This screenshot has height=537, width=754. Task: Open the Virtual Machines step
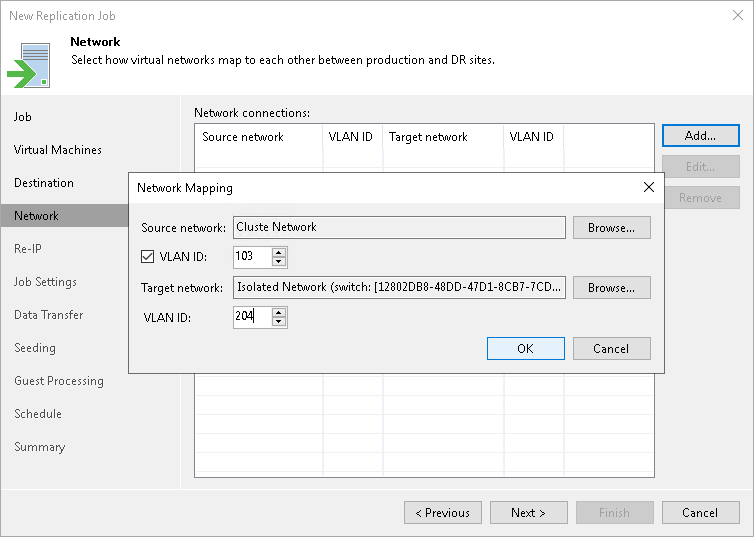tap(58, 150)
